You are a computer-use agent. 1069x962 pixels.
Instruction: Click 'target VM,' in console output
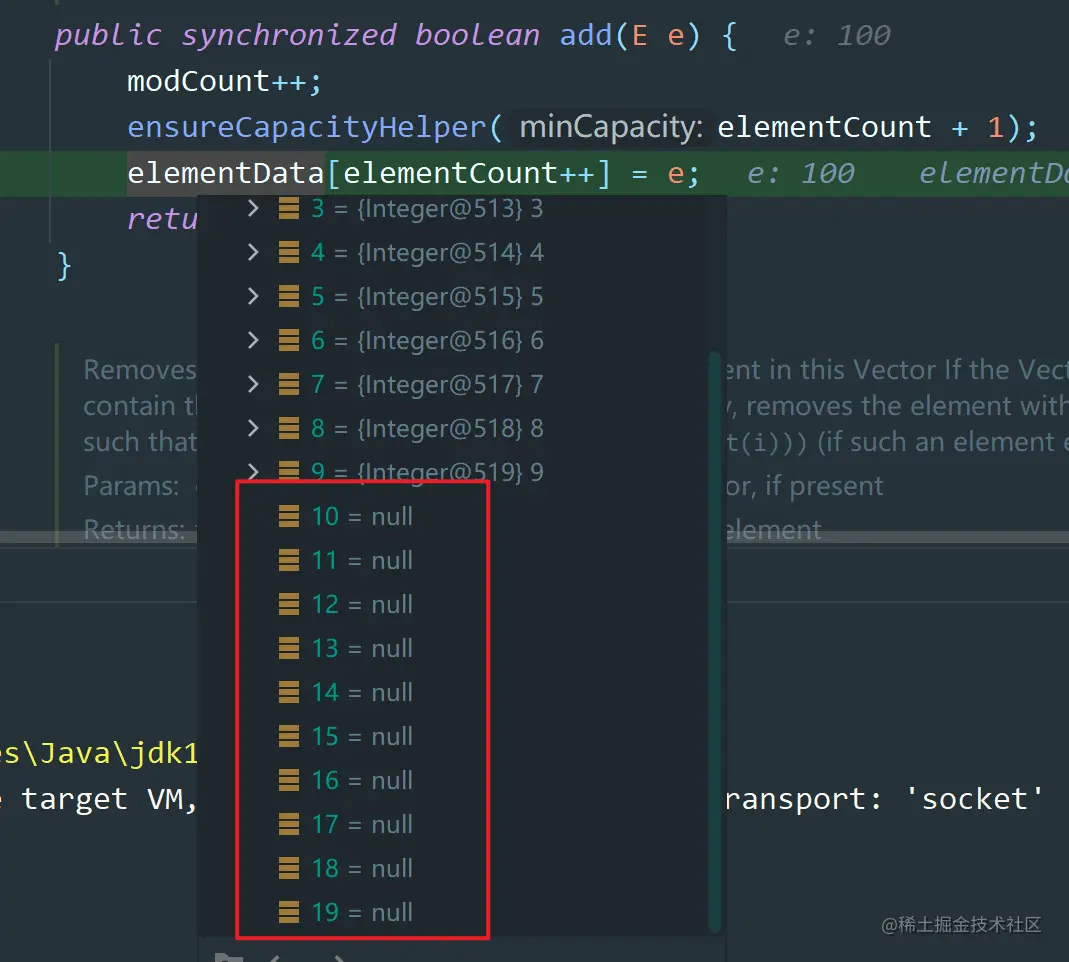pos(109,798)
